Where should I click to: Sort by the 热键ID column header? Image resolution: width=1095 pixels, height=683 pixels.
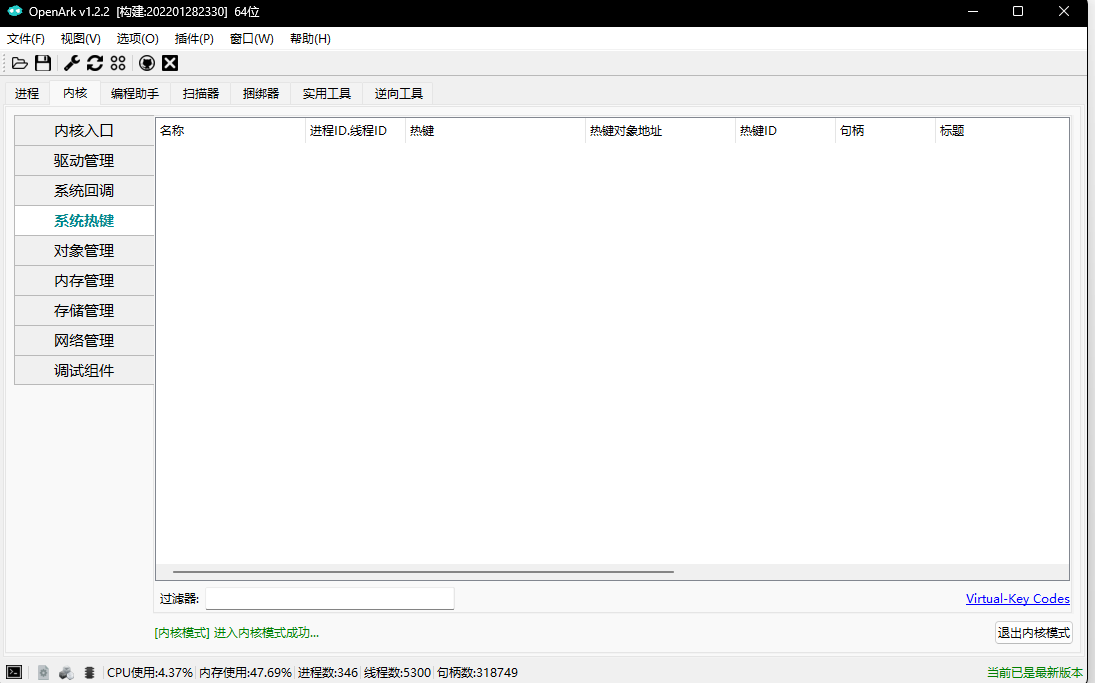[x=786, y=131]
